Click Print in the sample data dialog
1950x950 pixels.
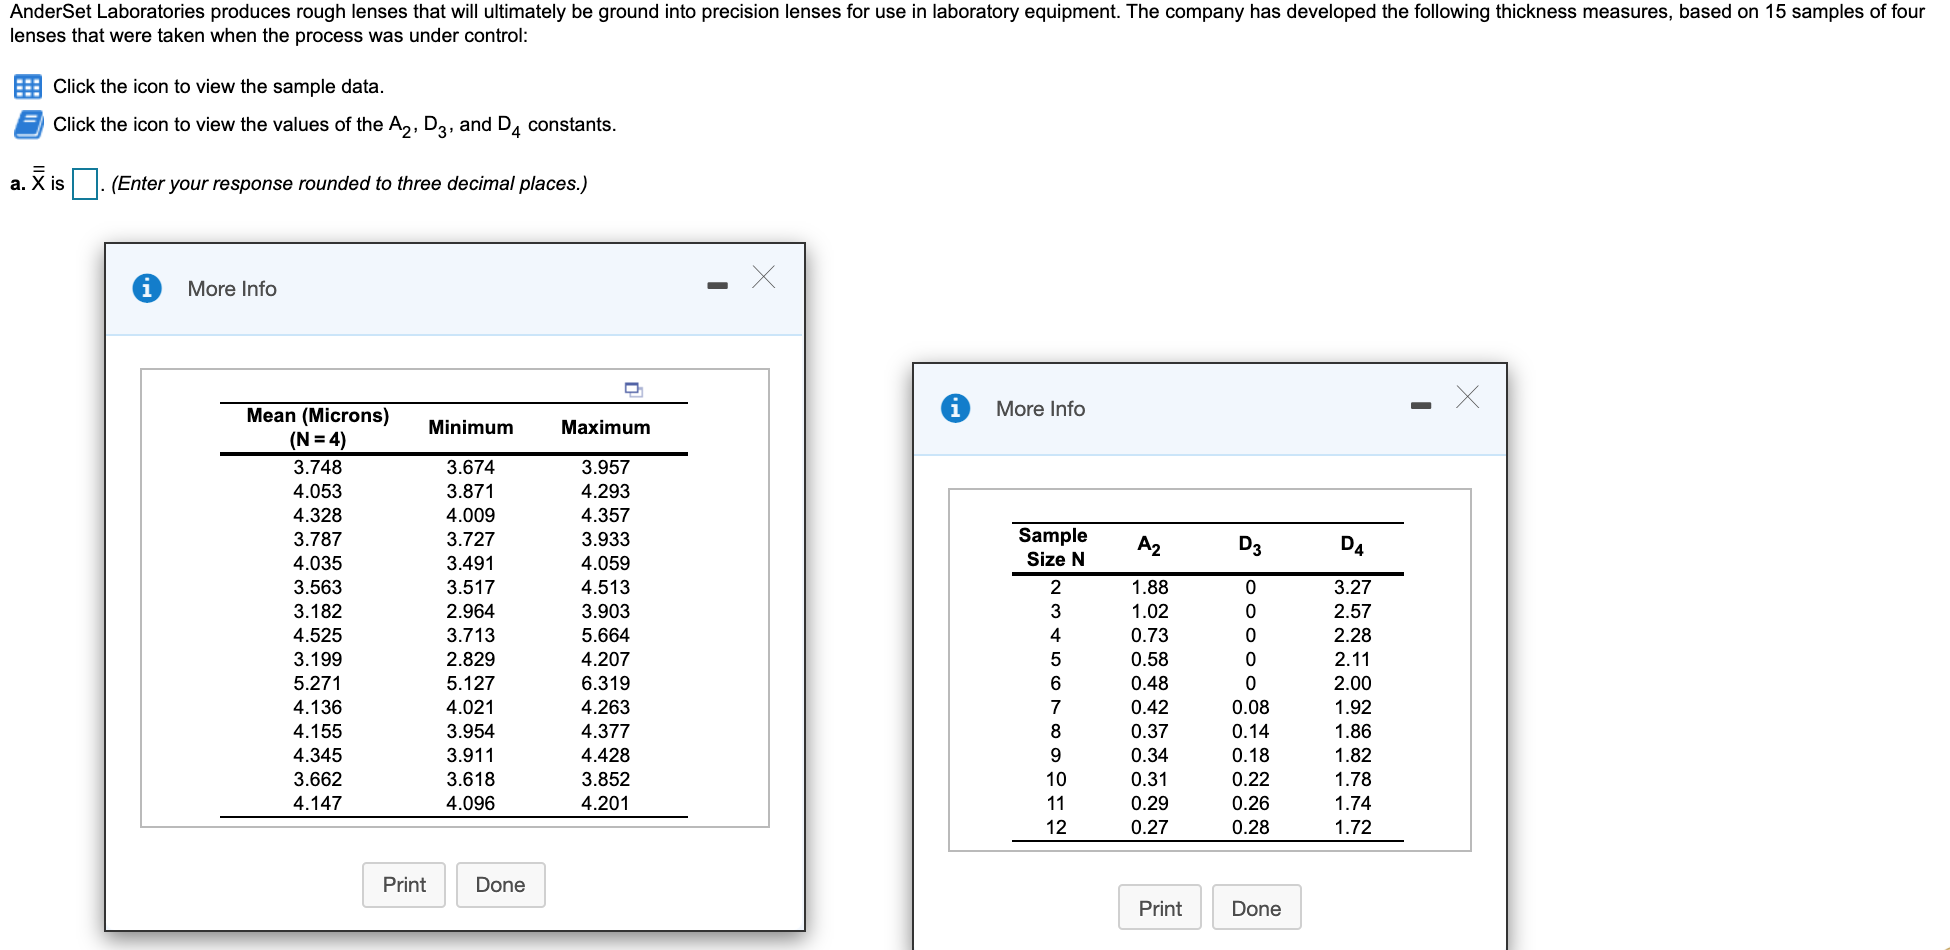[404, 885]
